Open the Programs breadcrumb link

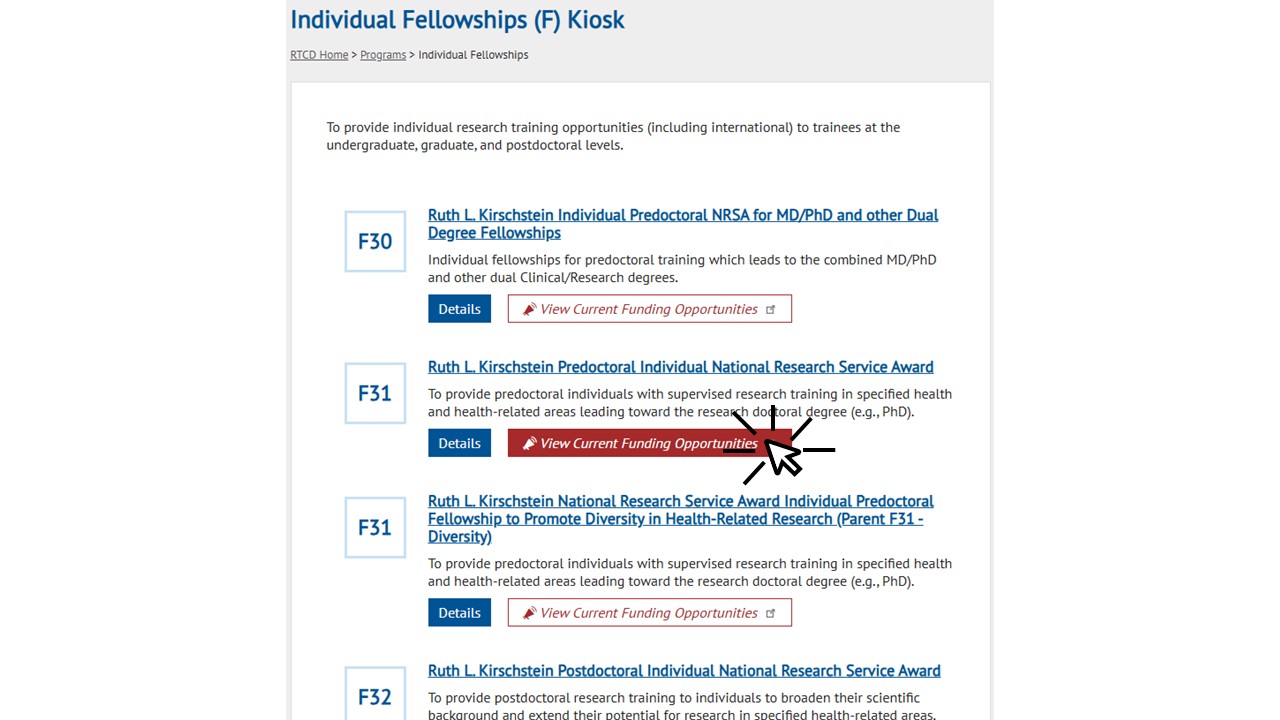(x=383, y=55)
